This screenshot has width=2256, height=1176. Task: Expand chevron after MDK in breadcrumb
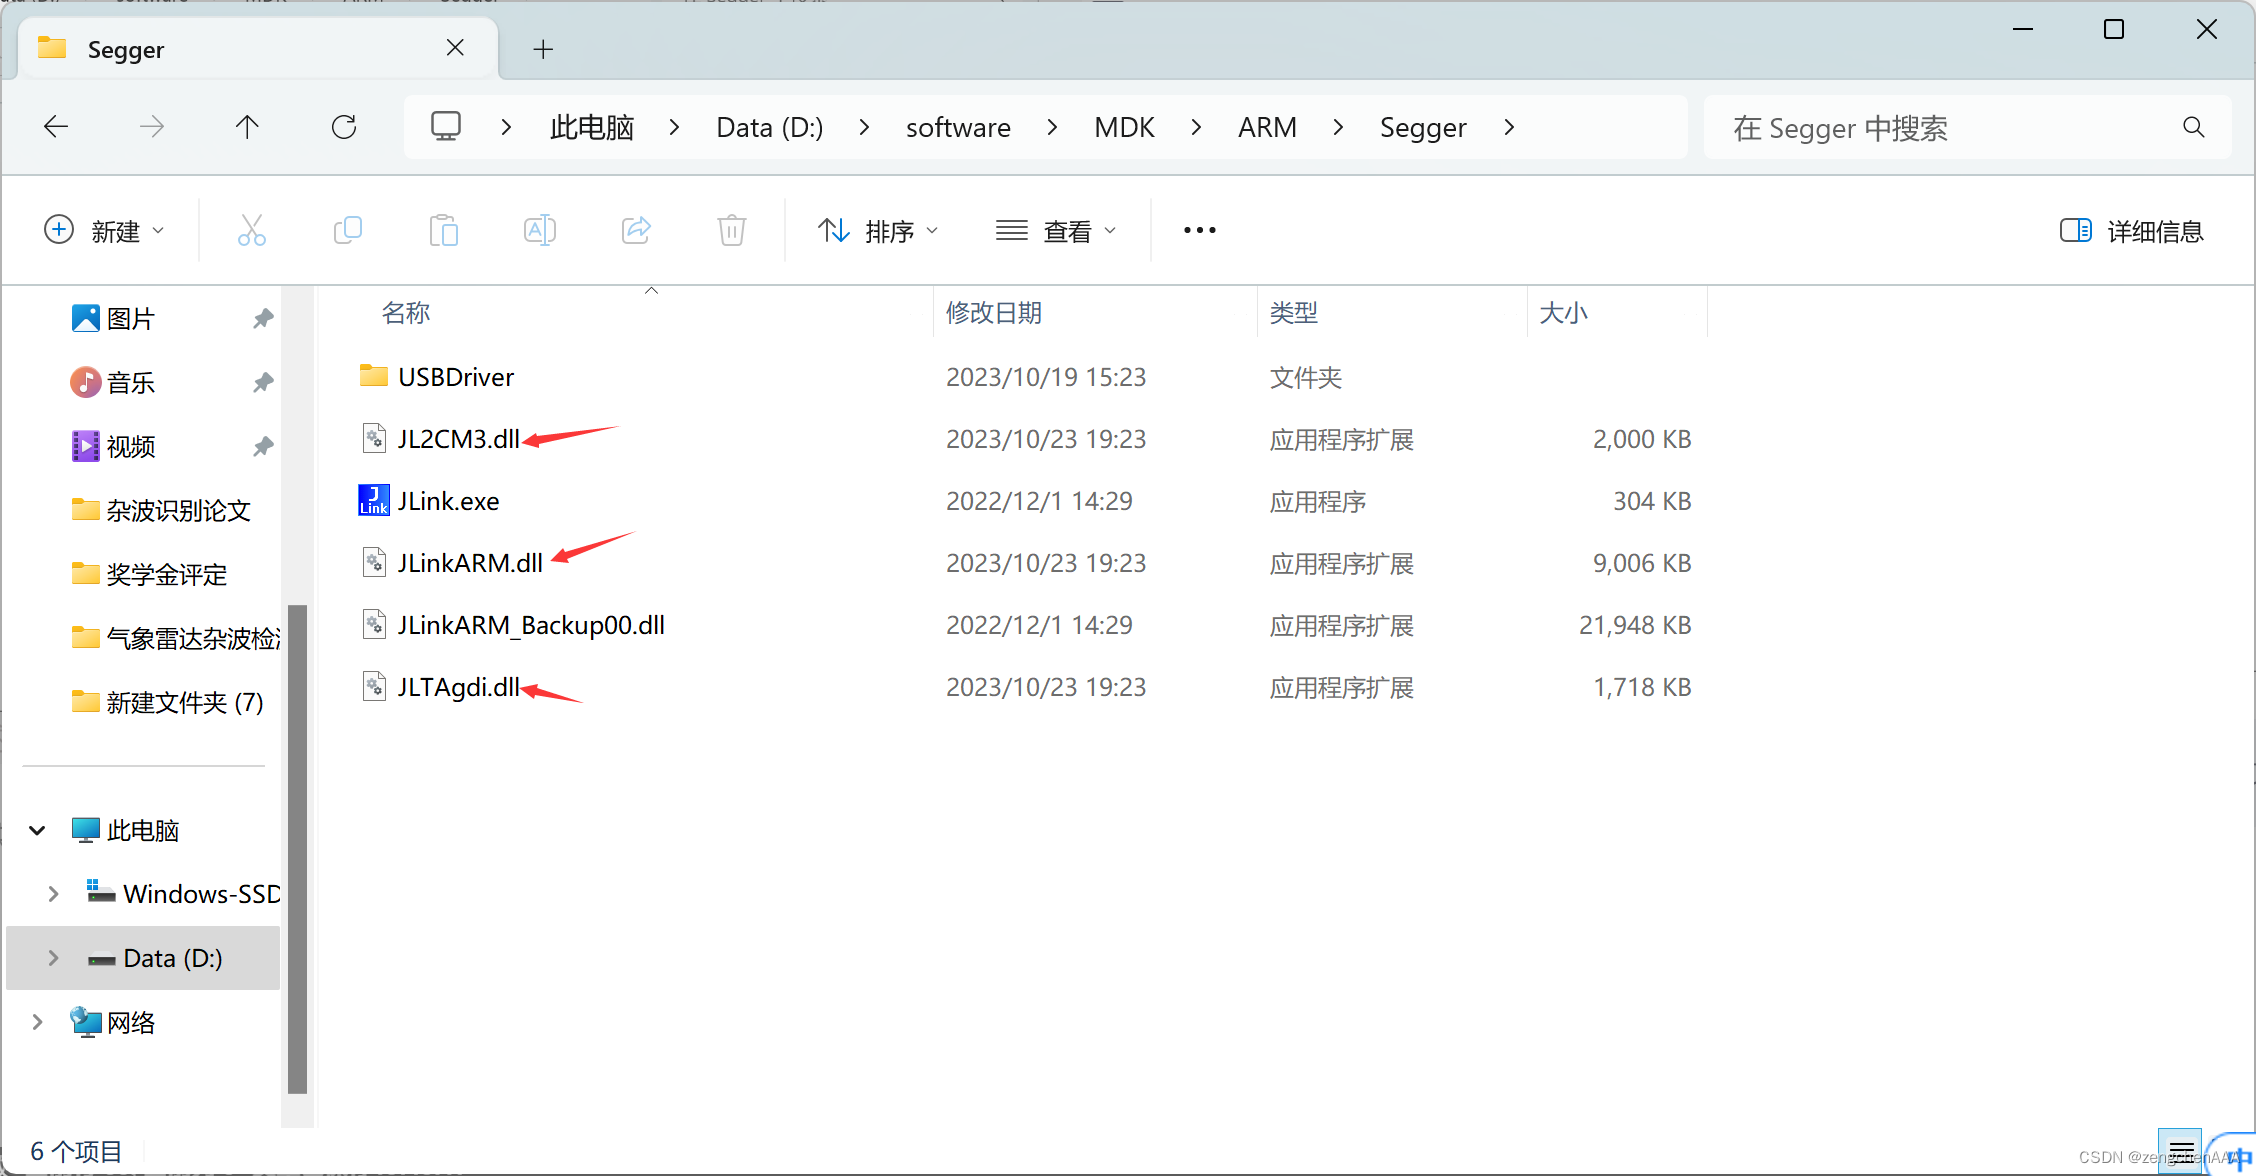[x=1196, y=127]
